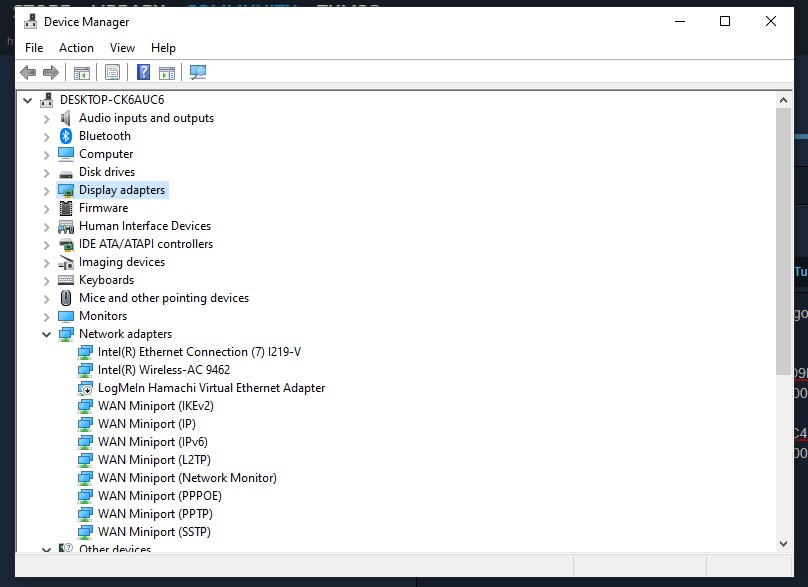Click the Network adapters category icon

(x=66, y=334)
